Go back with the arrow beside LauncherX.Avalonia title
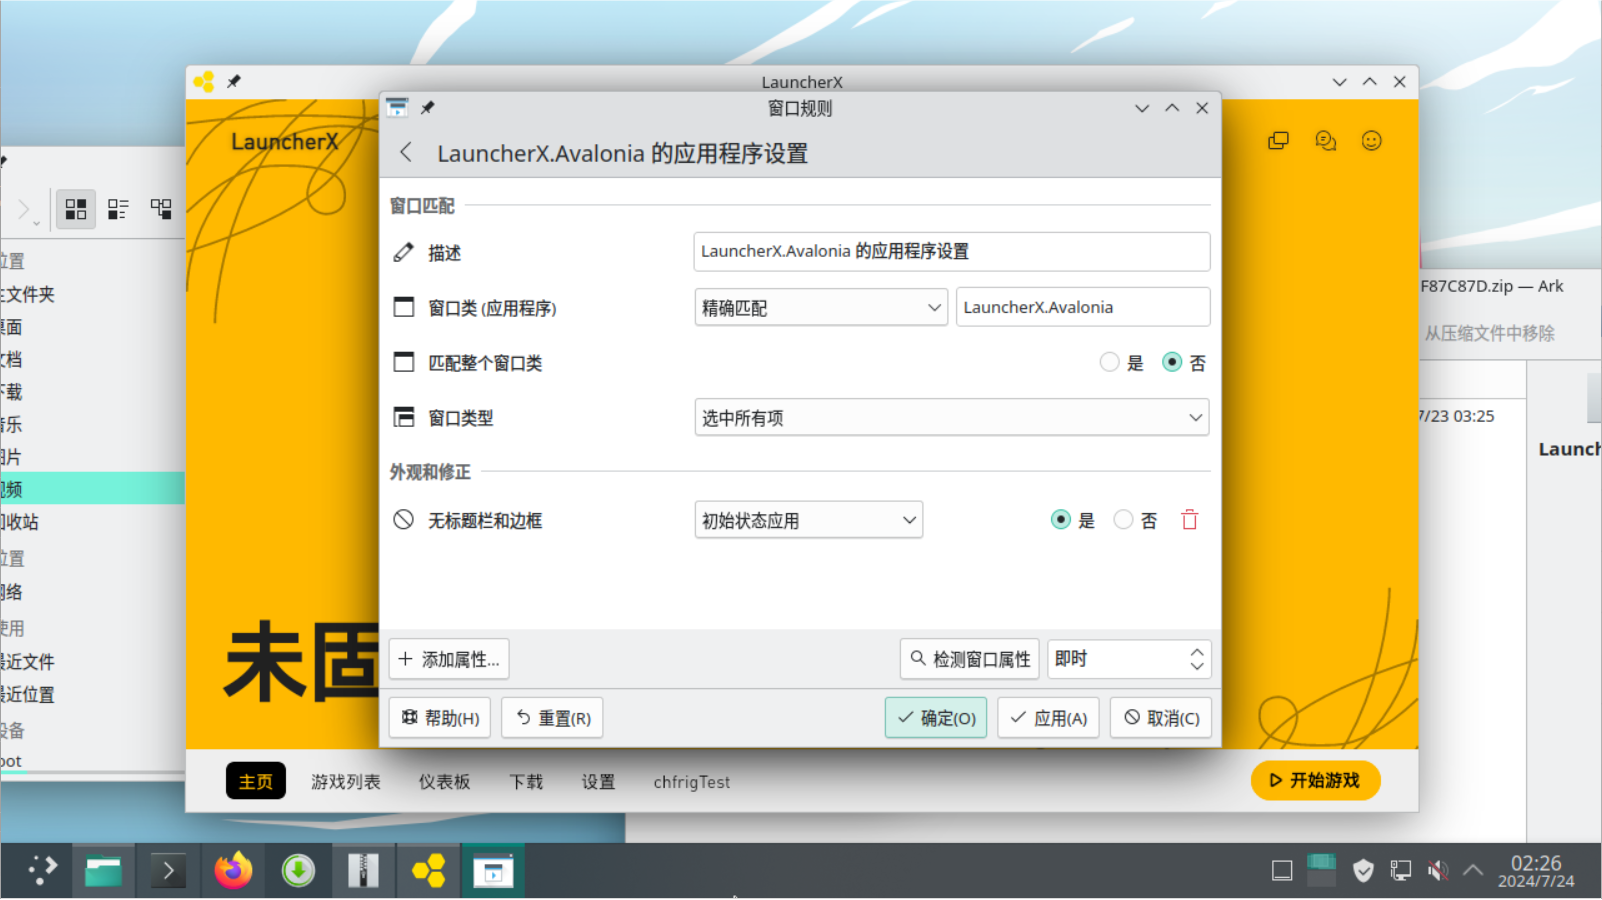Viewport: 1602px width, 900px height. point(406,152)
